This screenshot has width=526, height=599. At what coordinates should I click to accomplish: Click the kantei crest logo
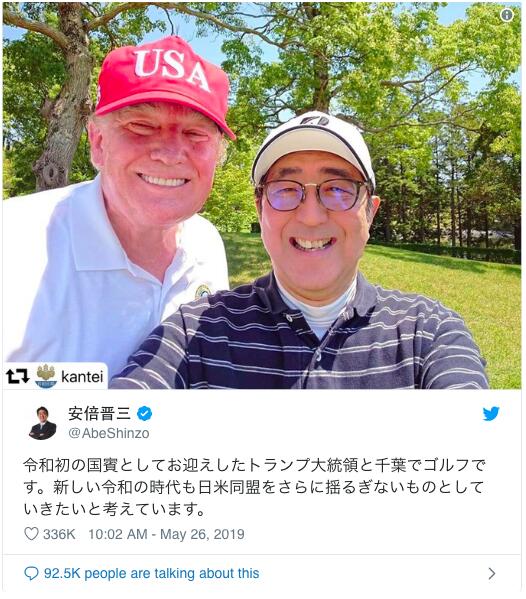pyautogui.click(x=46, y=376)
